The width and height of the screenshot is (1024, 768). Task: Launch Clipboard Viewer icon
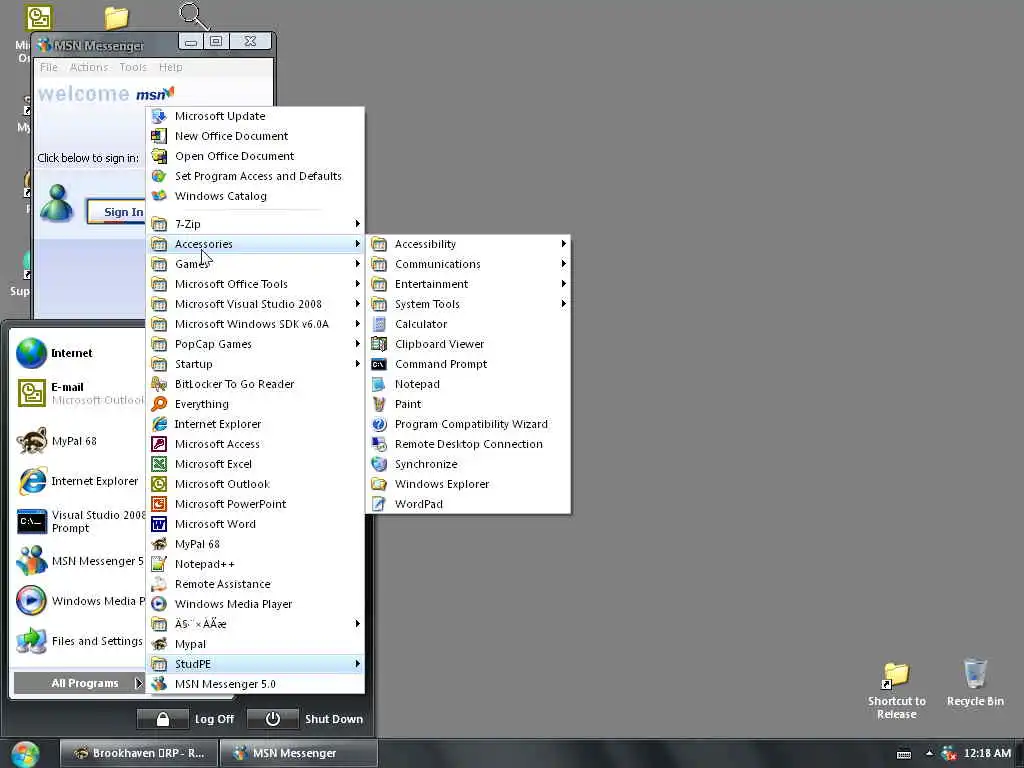coord(379,344)
